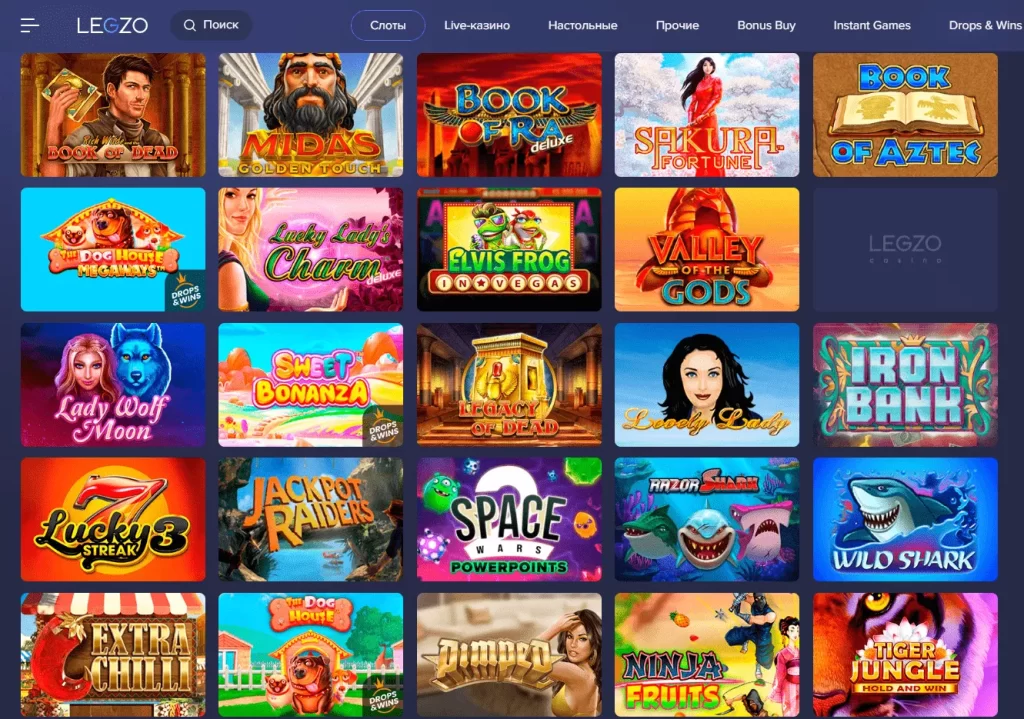Select the Razor Shark game tile

point(707,519)
